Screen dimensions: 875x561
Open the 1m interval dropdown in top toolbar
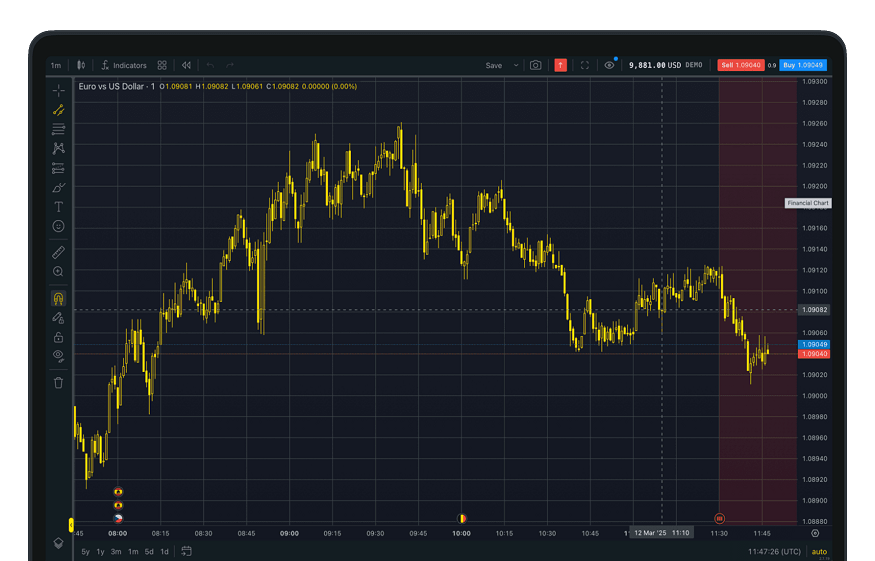point(56,65)
